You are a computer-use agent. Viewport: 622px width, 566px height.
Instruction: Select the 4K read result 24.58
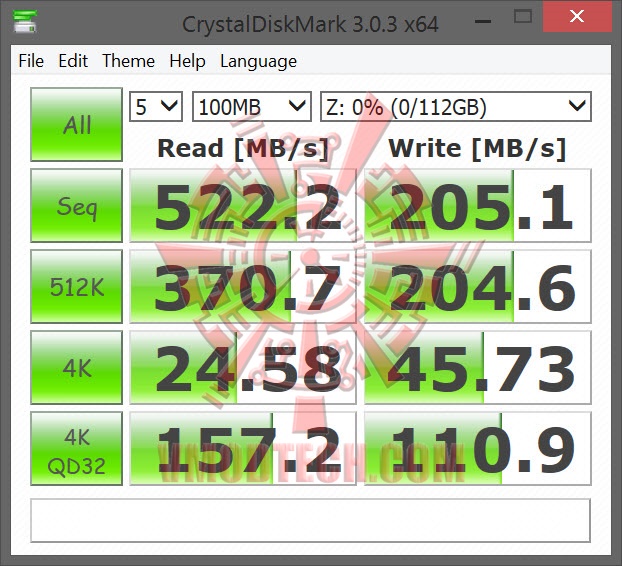click(x=243, y=368)
